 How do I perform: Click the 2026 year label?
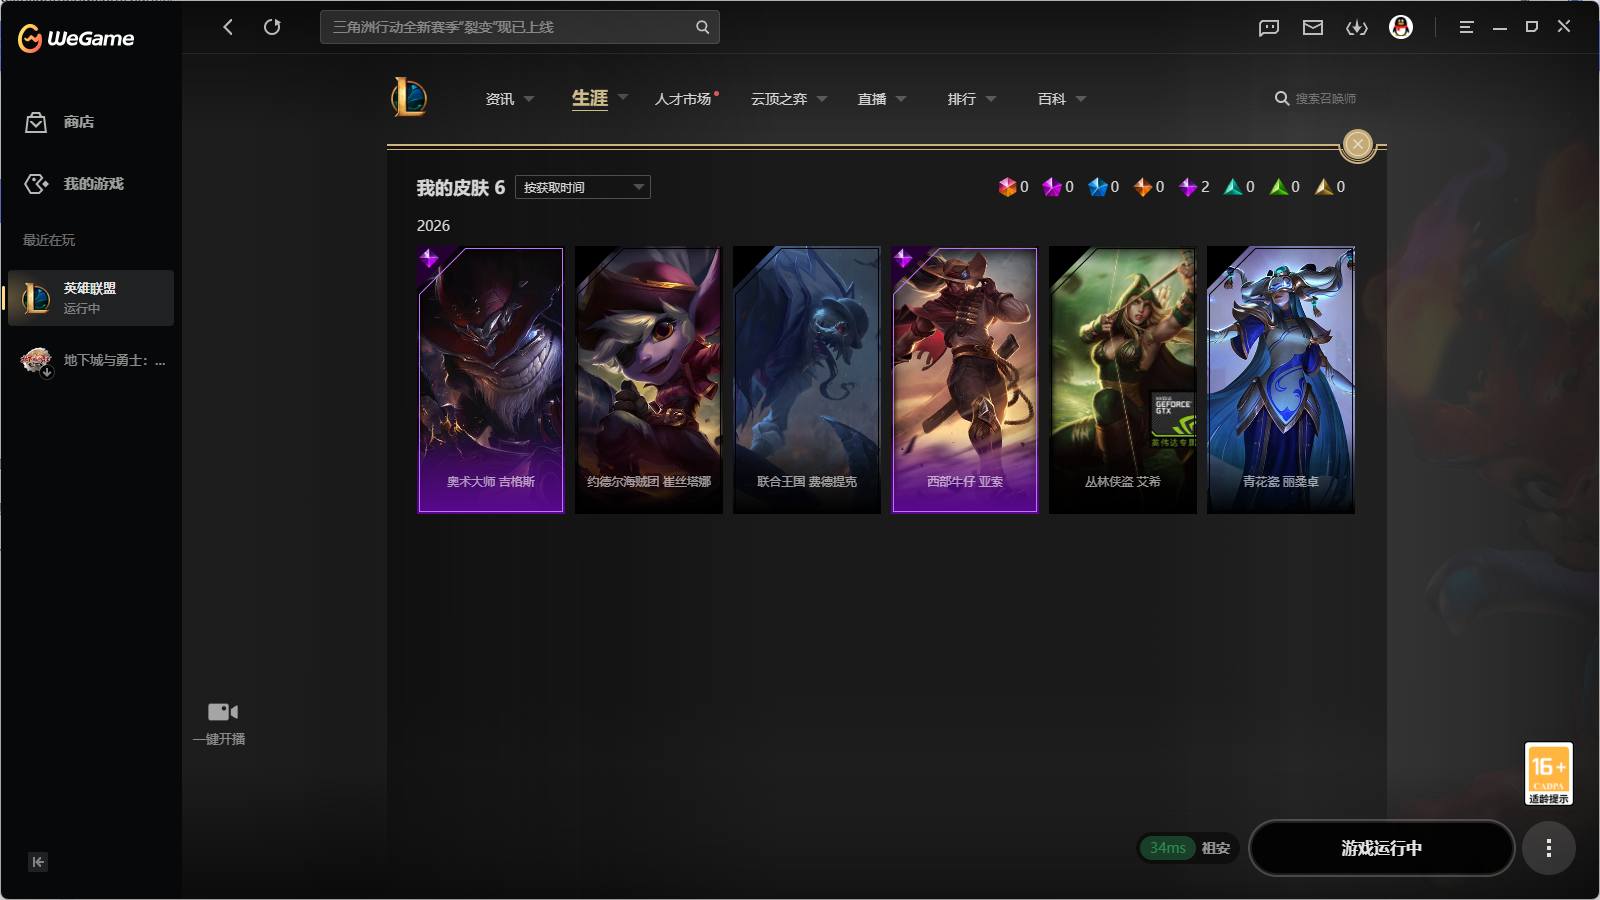click(433, 226)
